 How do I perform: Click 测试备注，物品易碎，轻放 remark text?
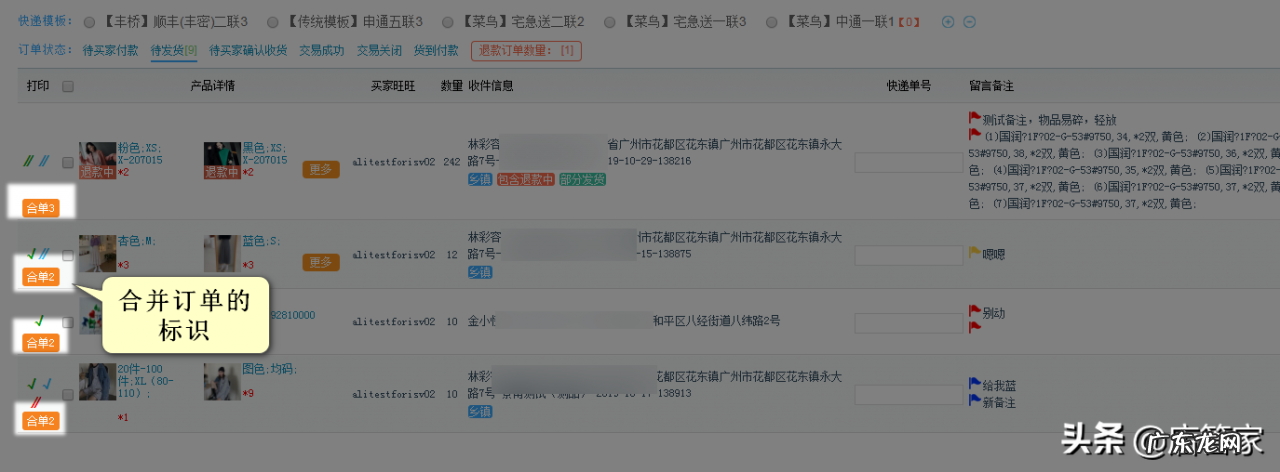1050,119
